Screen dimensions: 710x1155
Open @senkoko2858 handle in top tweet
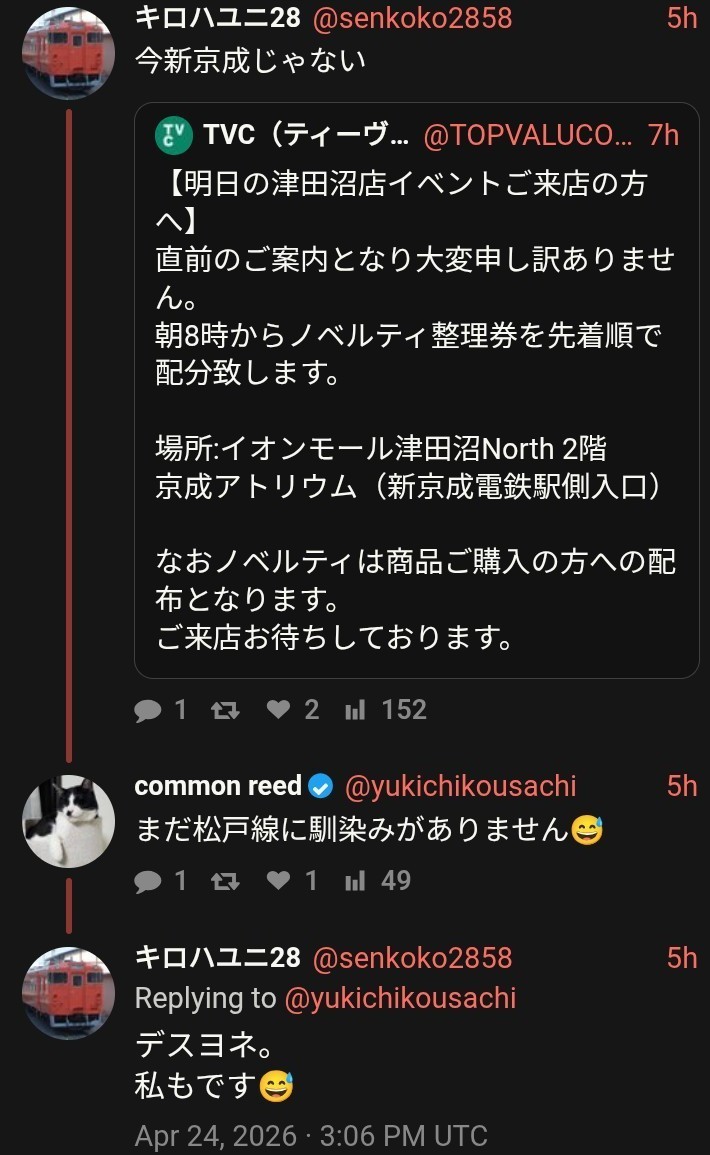pyautogui.click(x=412, y=18)
